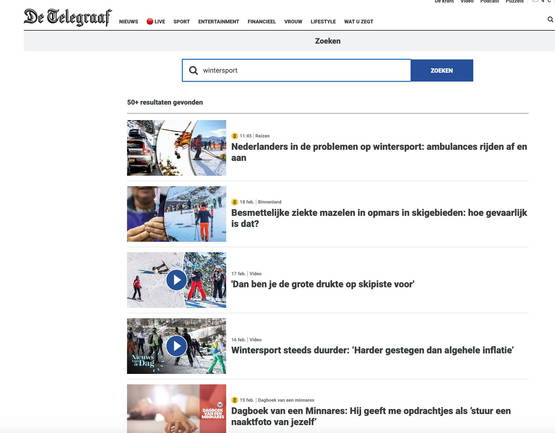Click the 'Reizen' category label

pos(262,136)
